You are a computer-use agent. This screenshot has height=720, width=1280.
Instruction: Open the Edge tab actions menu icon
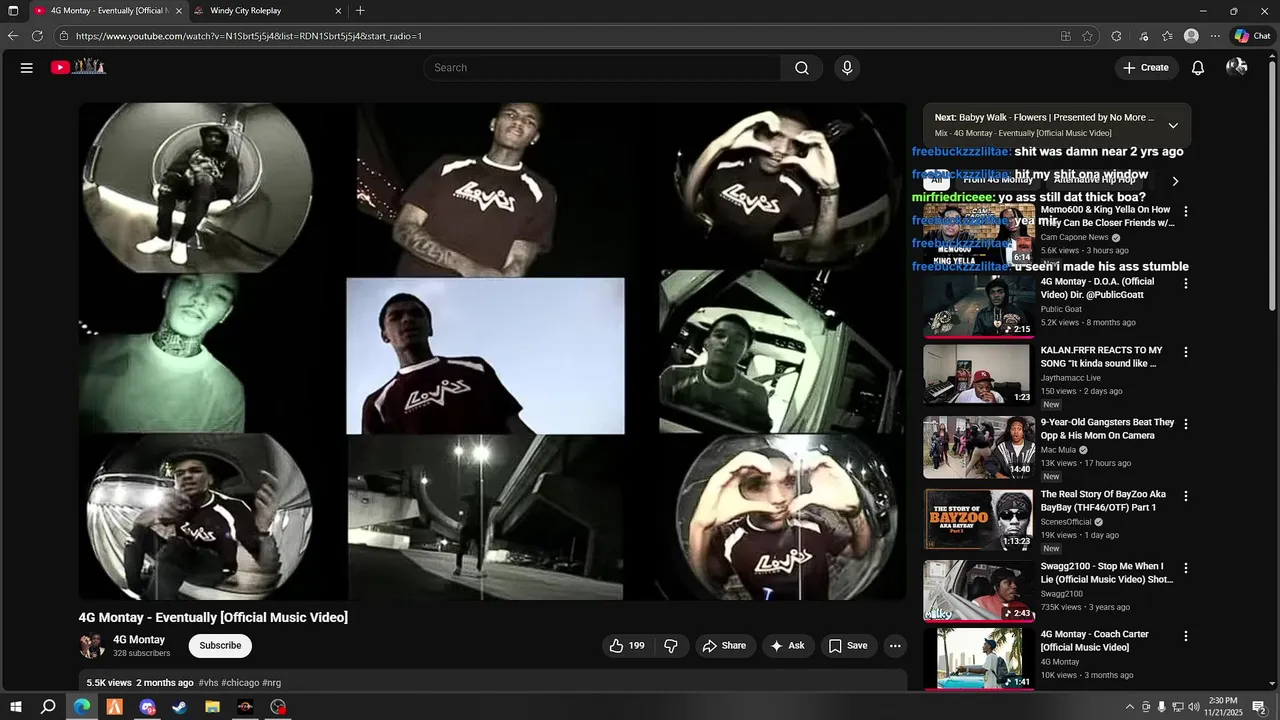[x=13, y=11]
